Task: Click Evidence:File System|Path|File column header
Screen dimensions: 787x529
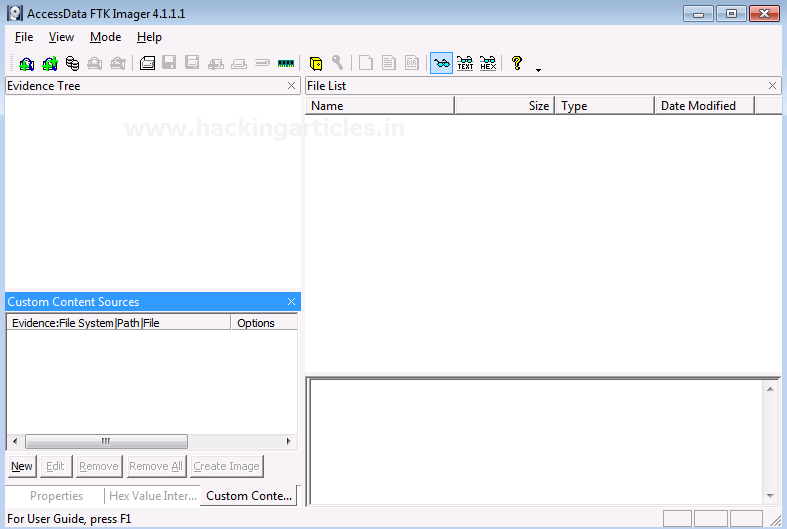Action: point(118,323)
